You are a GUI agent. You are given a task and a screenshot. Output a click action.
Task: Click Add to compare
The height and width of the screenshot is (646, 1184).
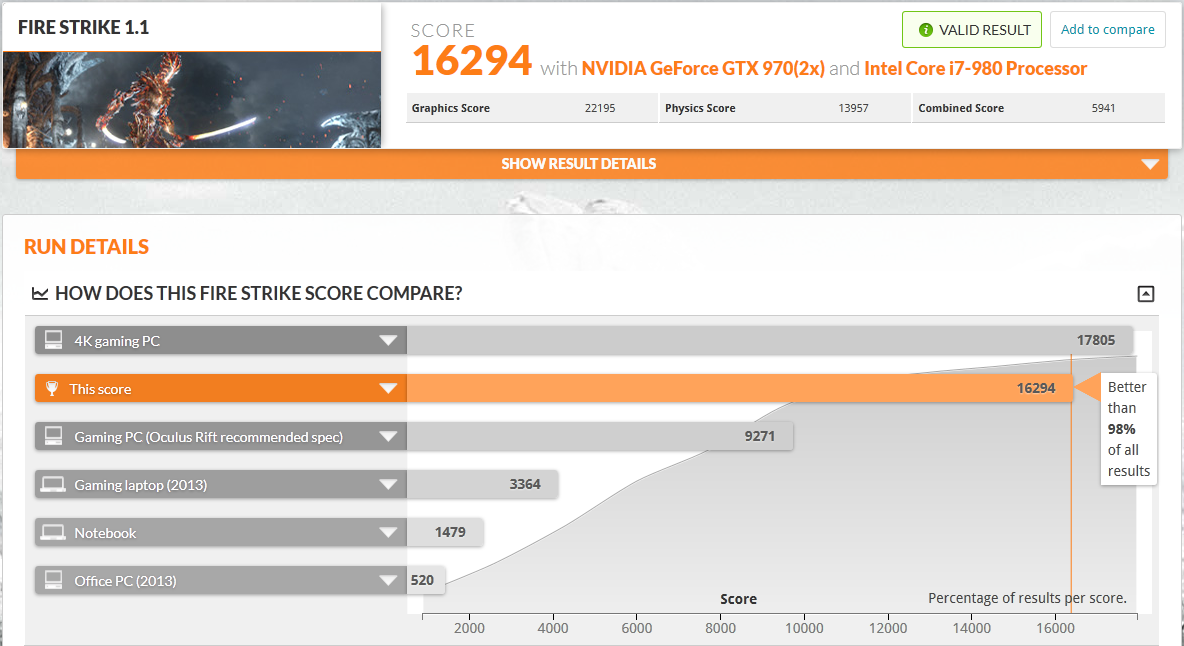[x=1108, y=29]
